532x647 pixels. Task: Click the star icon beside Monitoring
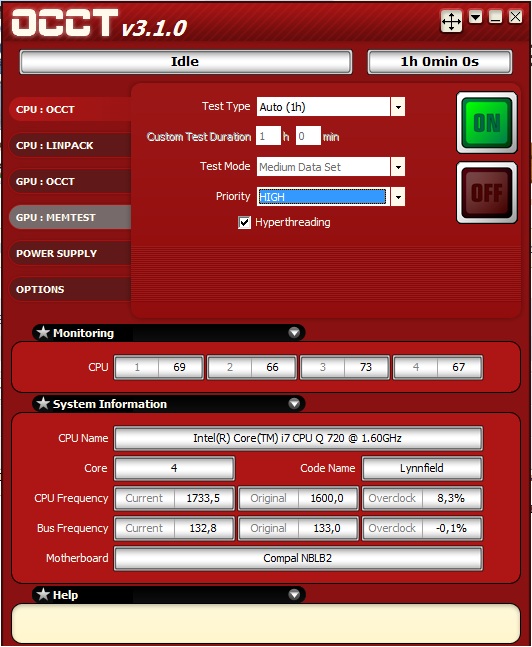43,332
